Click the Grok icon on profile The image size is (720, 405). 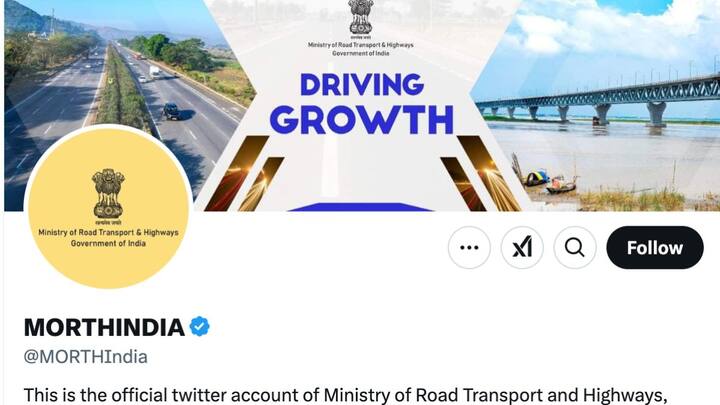[x=522, y=248]
